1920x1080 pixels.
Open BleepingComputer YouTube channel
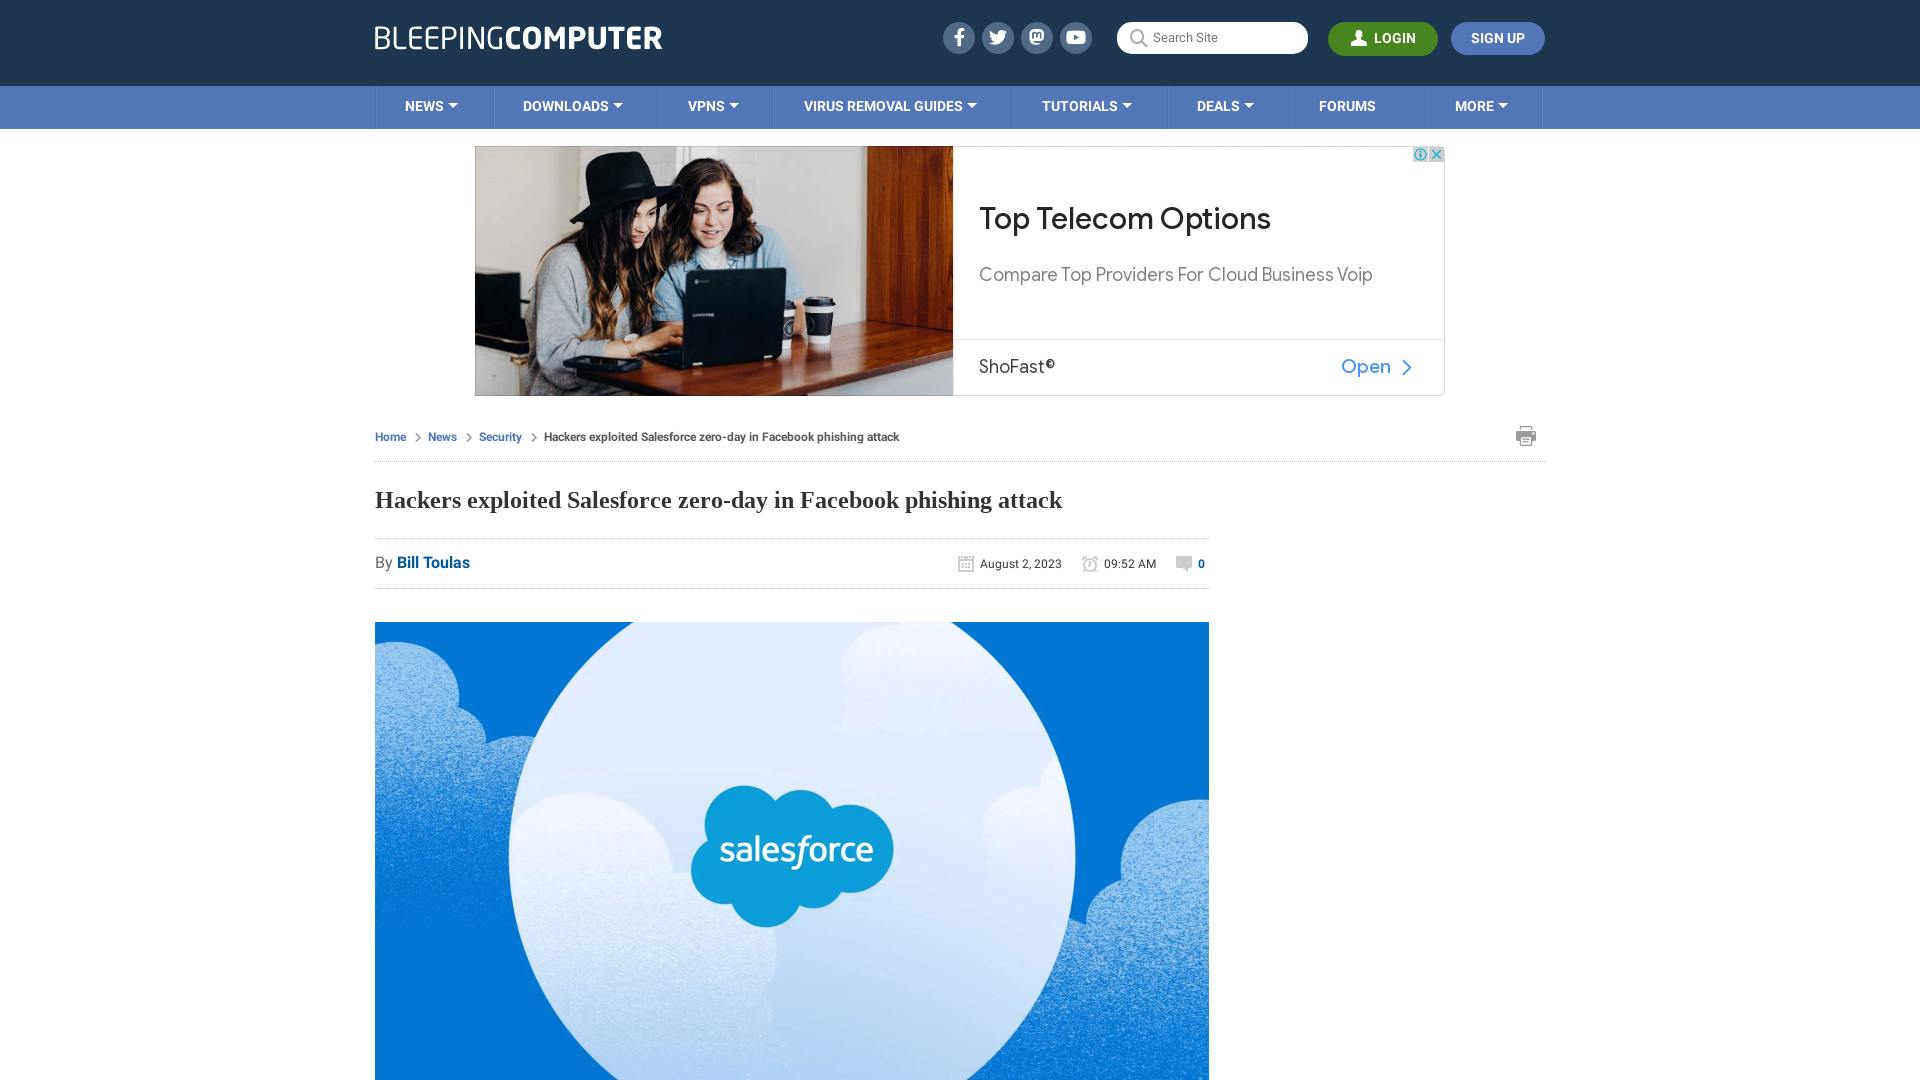point(1077,38)
